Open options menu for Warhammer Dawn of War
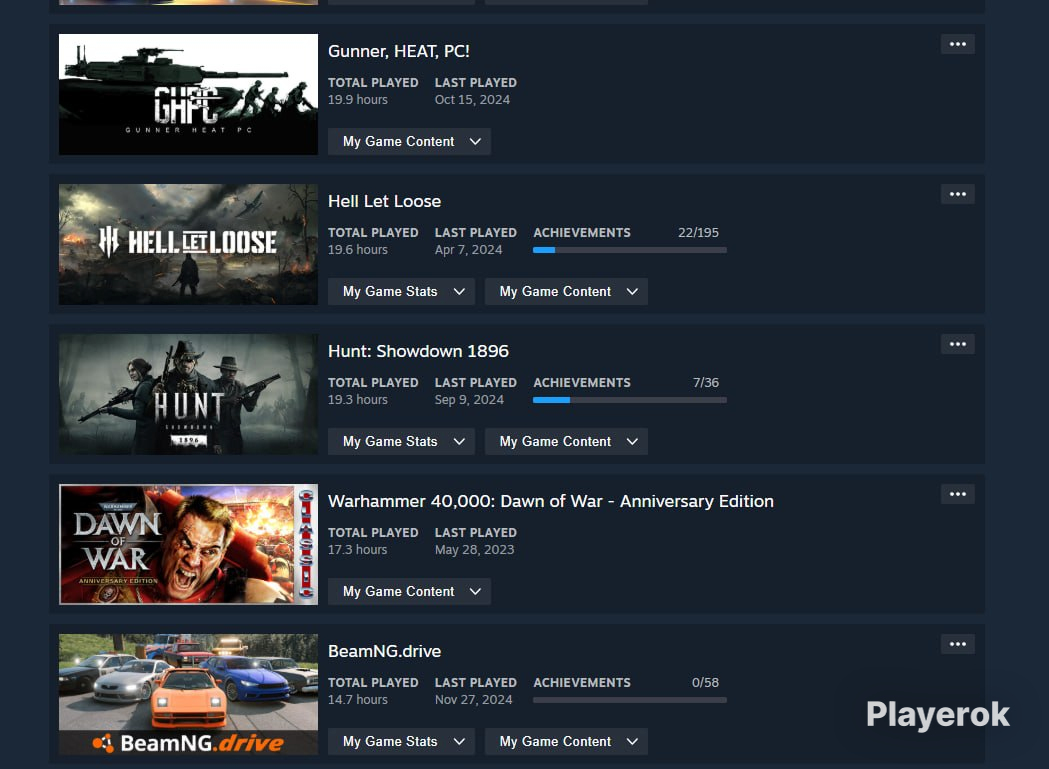1049x769 pixels. 957,494
